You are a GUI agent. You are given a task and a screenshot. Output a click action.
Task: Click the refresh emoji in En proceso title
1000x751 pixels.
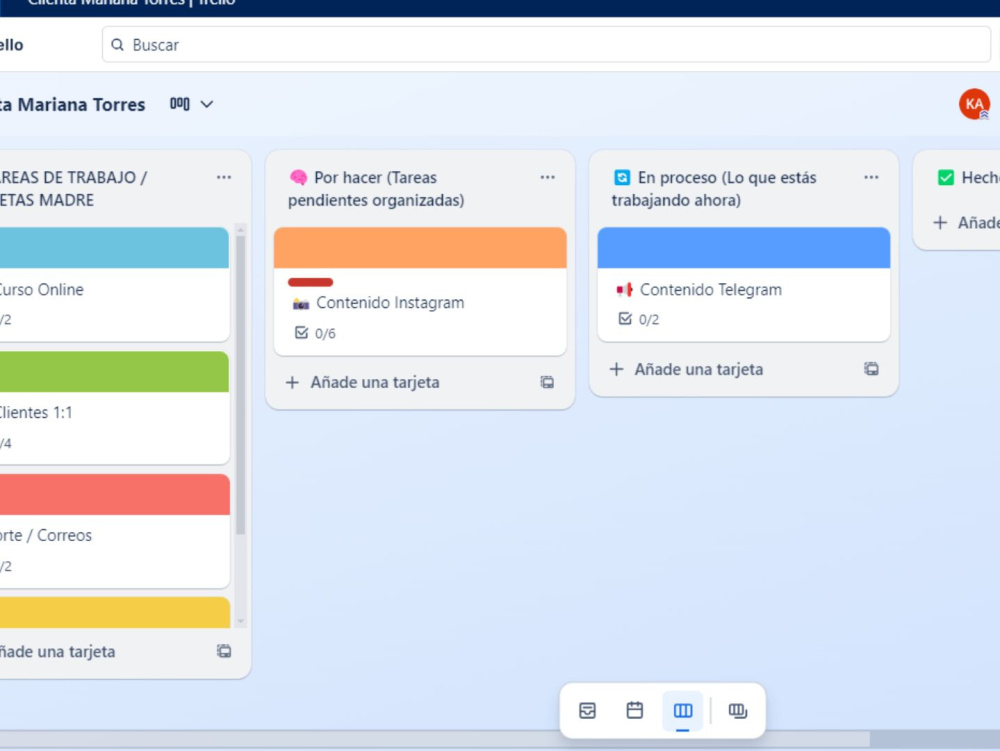pyautogui.click(x=622, y=177)
